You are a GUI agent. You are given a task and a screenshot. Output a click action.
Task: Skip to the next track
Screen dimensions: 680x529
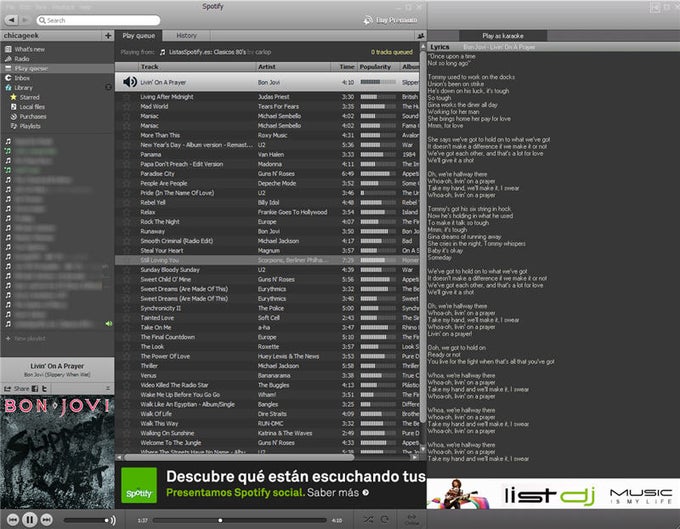[x=46, y=519]
